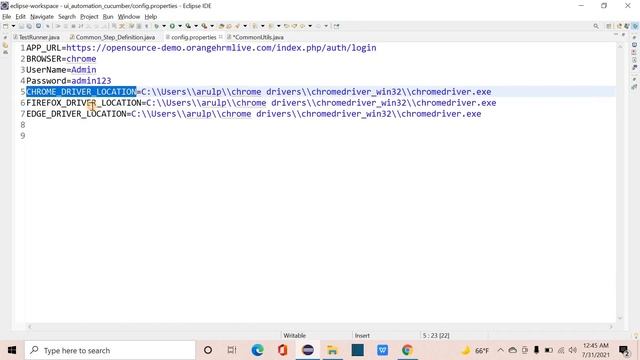Viewport: 640px width, 360px height.
Task: Open the File menu
Action: pyautogui.click(x=7, y=17)
